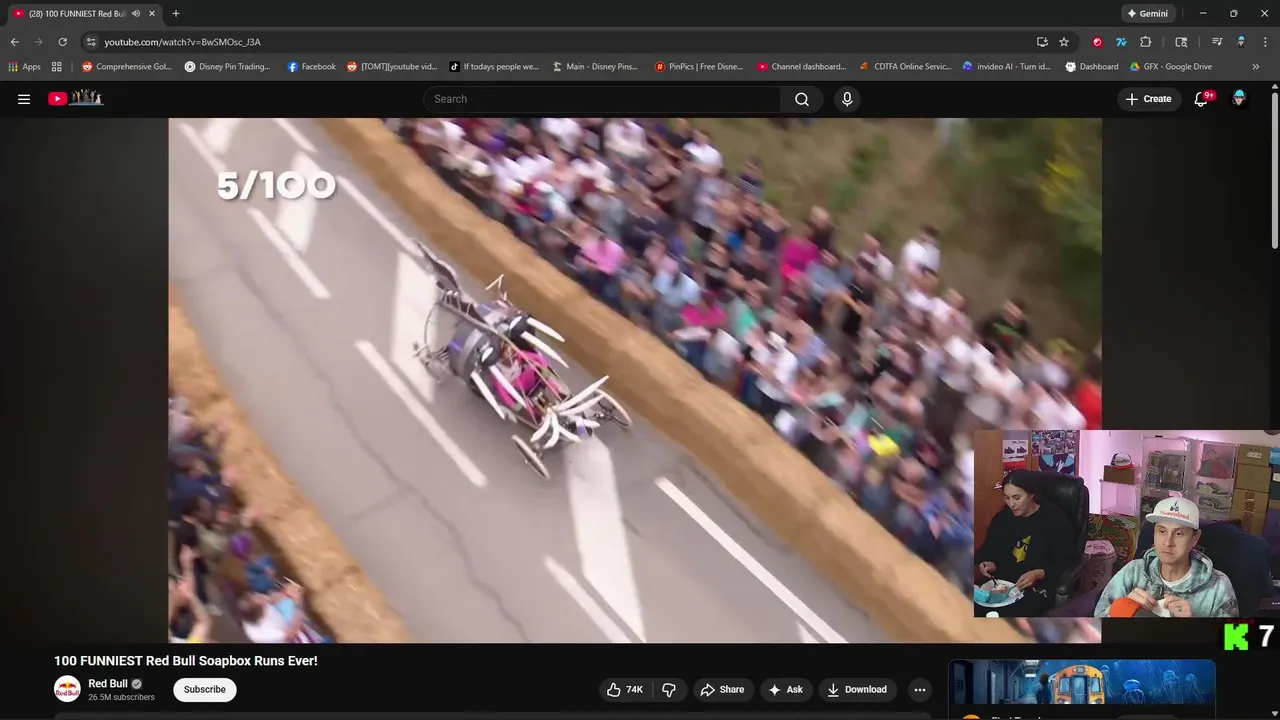Viewport: 1280px width, 720px height.
Task: Open the red circular extension icon
Action: tap(1097, 42)
